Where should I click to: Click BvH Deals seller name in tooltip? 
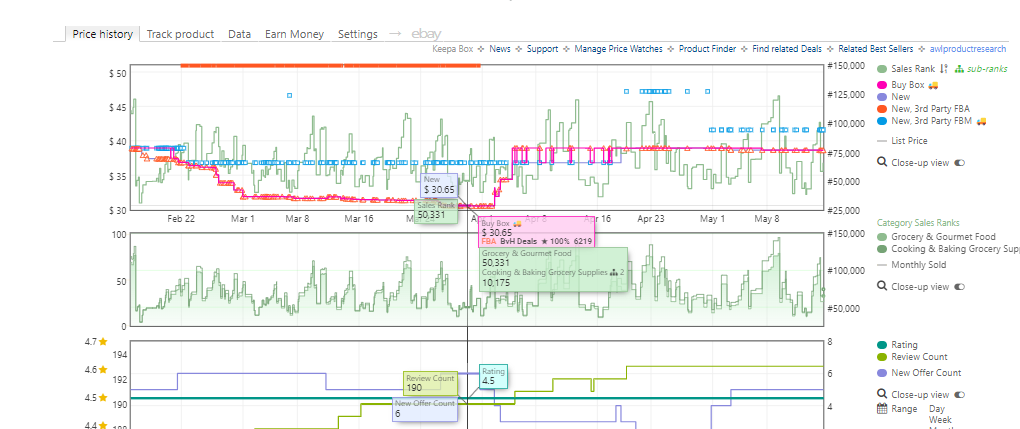pyautogui.click(x=518, y=242)
